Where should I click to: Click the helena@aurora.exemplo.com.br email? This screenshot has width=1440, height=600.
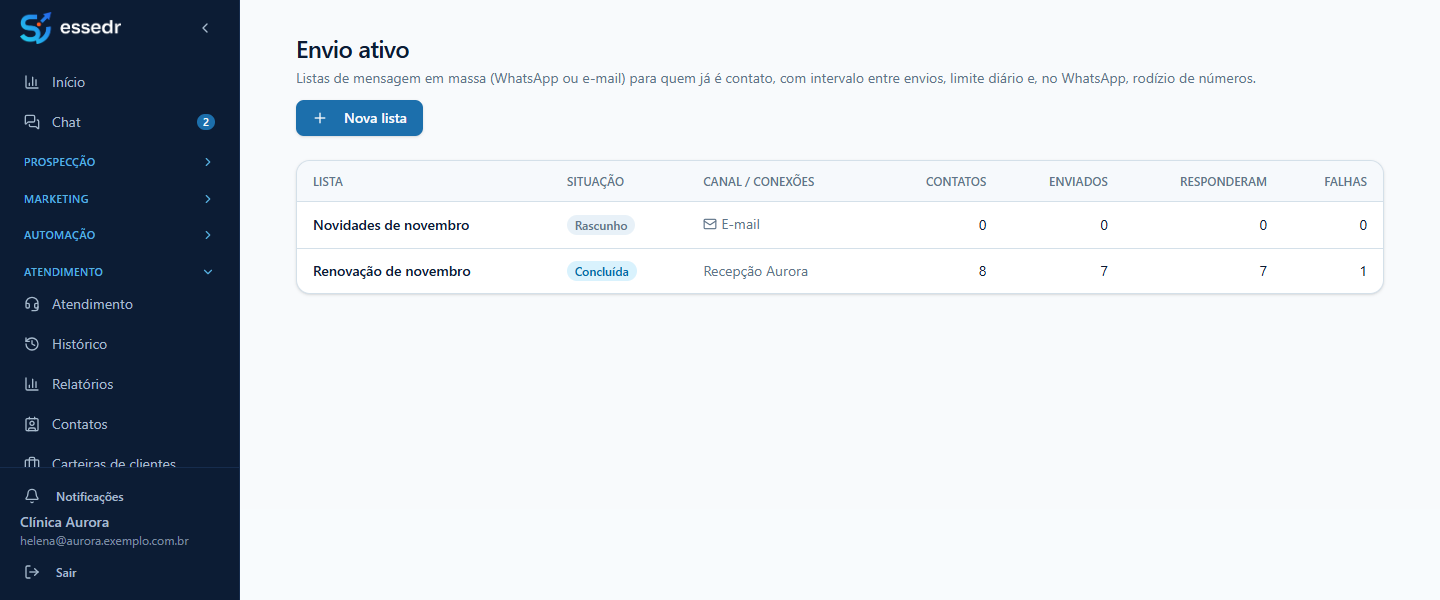tap(105, 541)
